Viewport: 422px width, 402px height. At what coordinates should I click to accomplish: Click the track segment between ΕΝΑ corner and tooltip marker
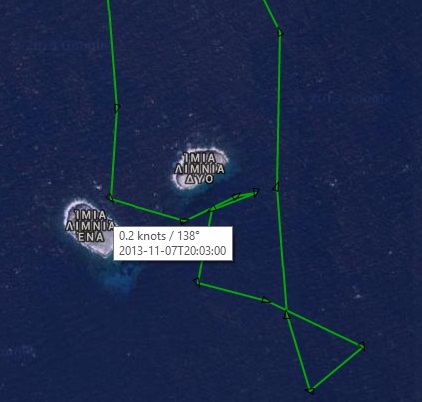click(x=147, y=209)
